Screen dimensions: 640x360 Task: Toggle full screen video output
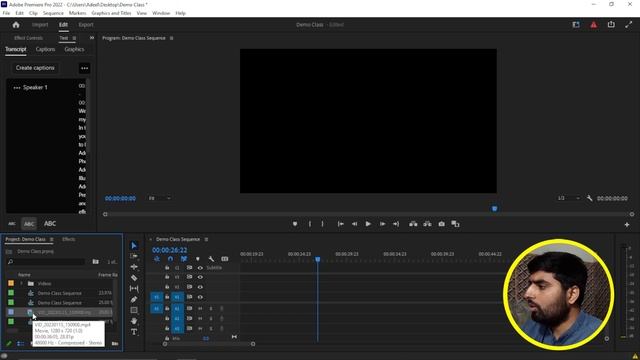[x=629, y=25]
